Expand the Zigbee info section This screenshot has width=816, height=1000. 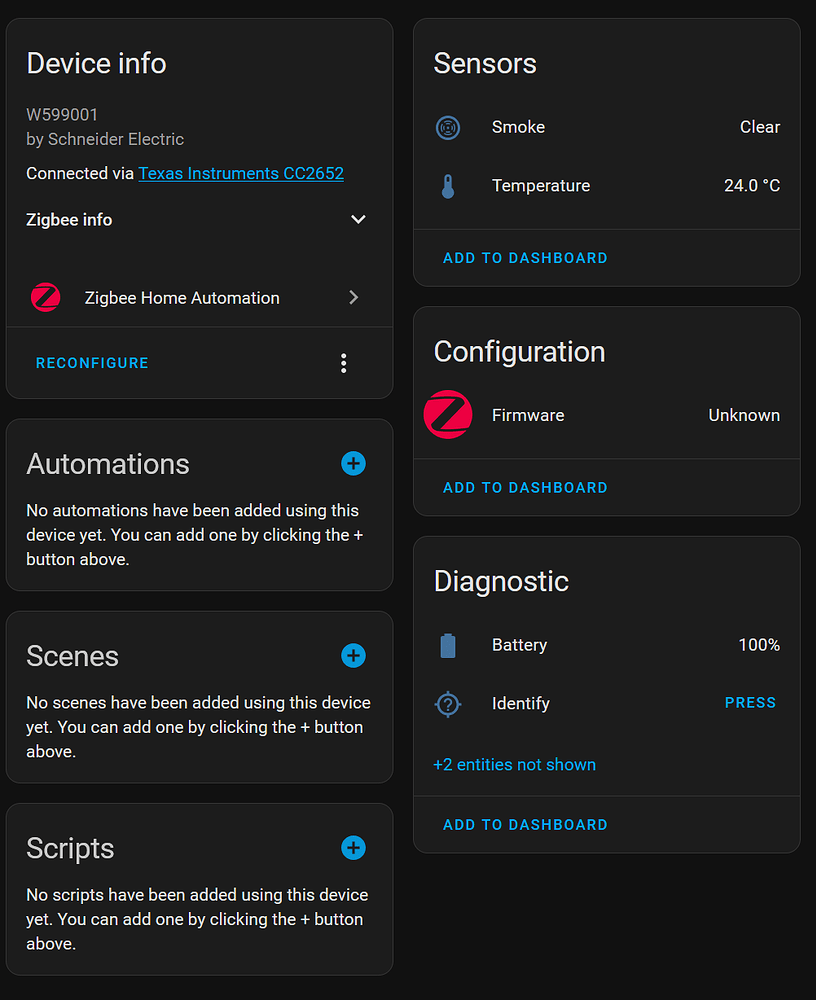(358, 220)
